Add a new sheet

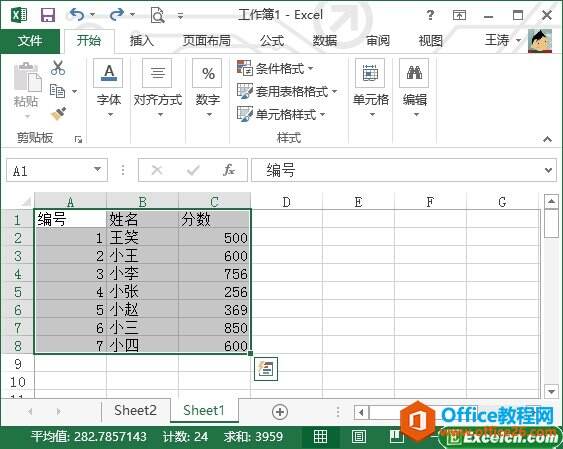(x=280, y=412)
